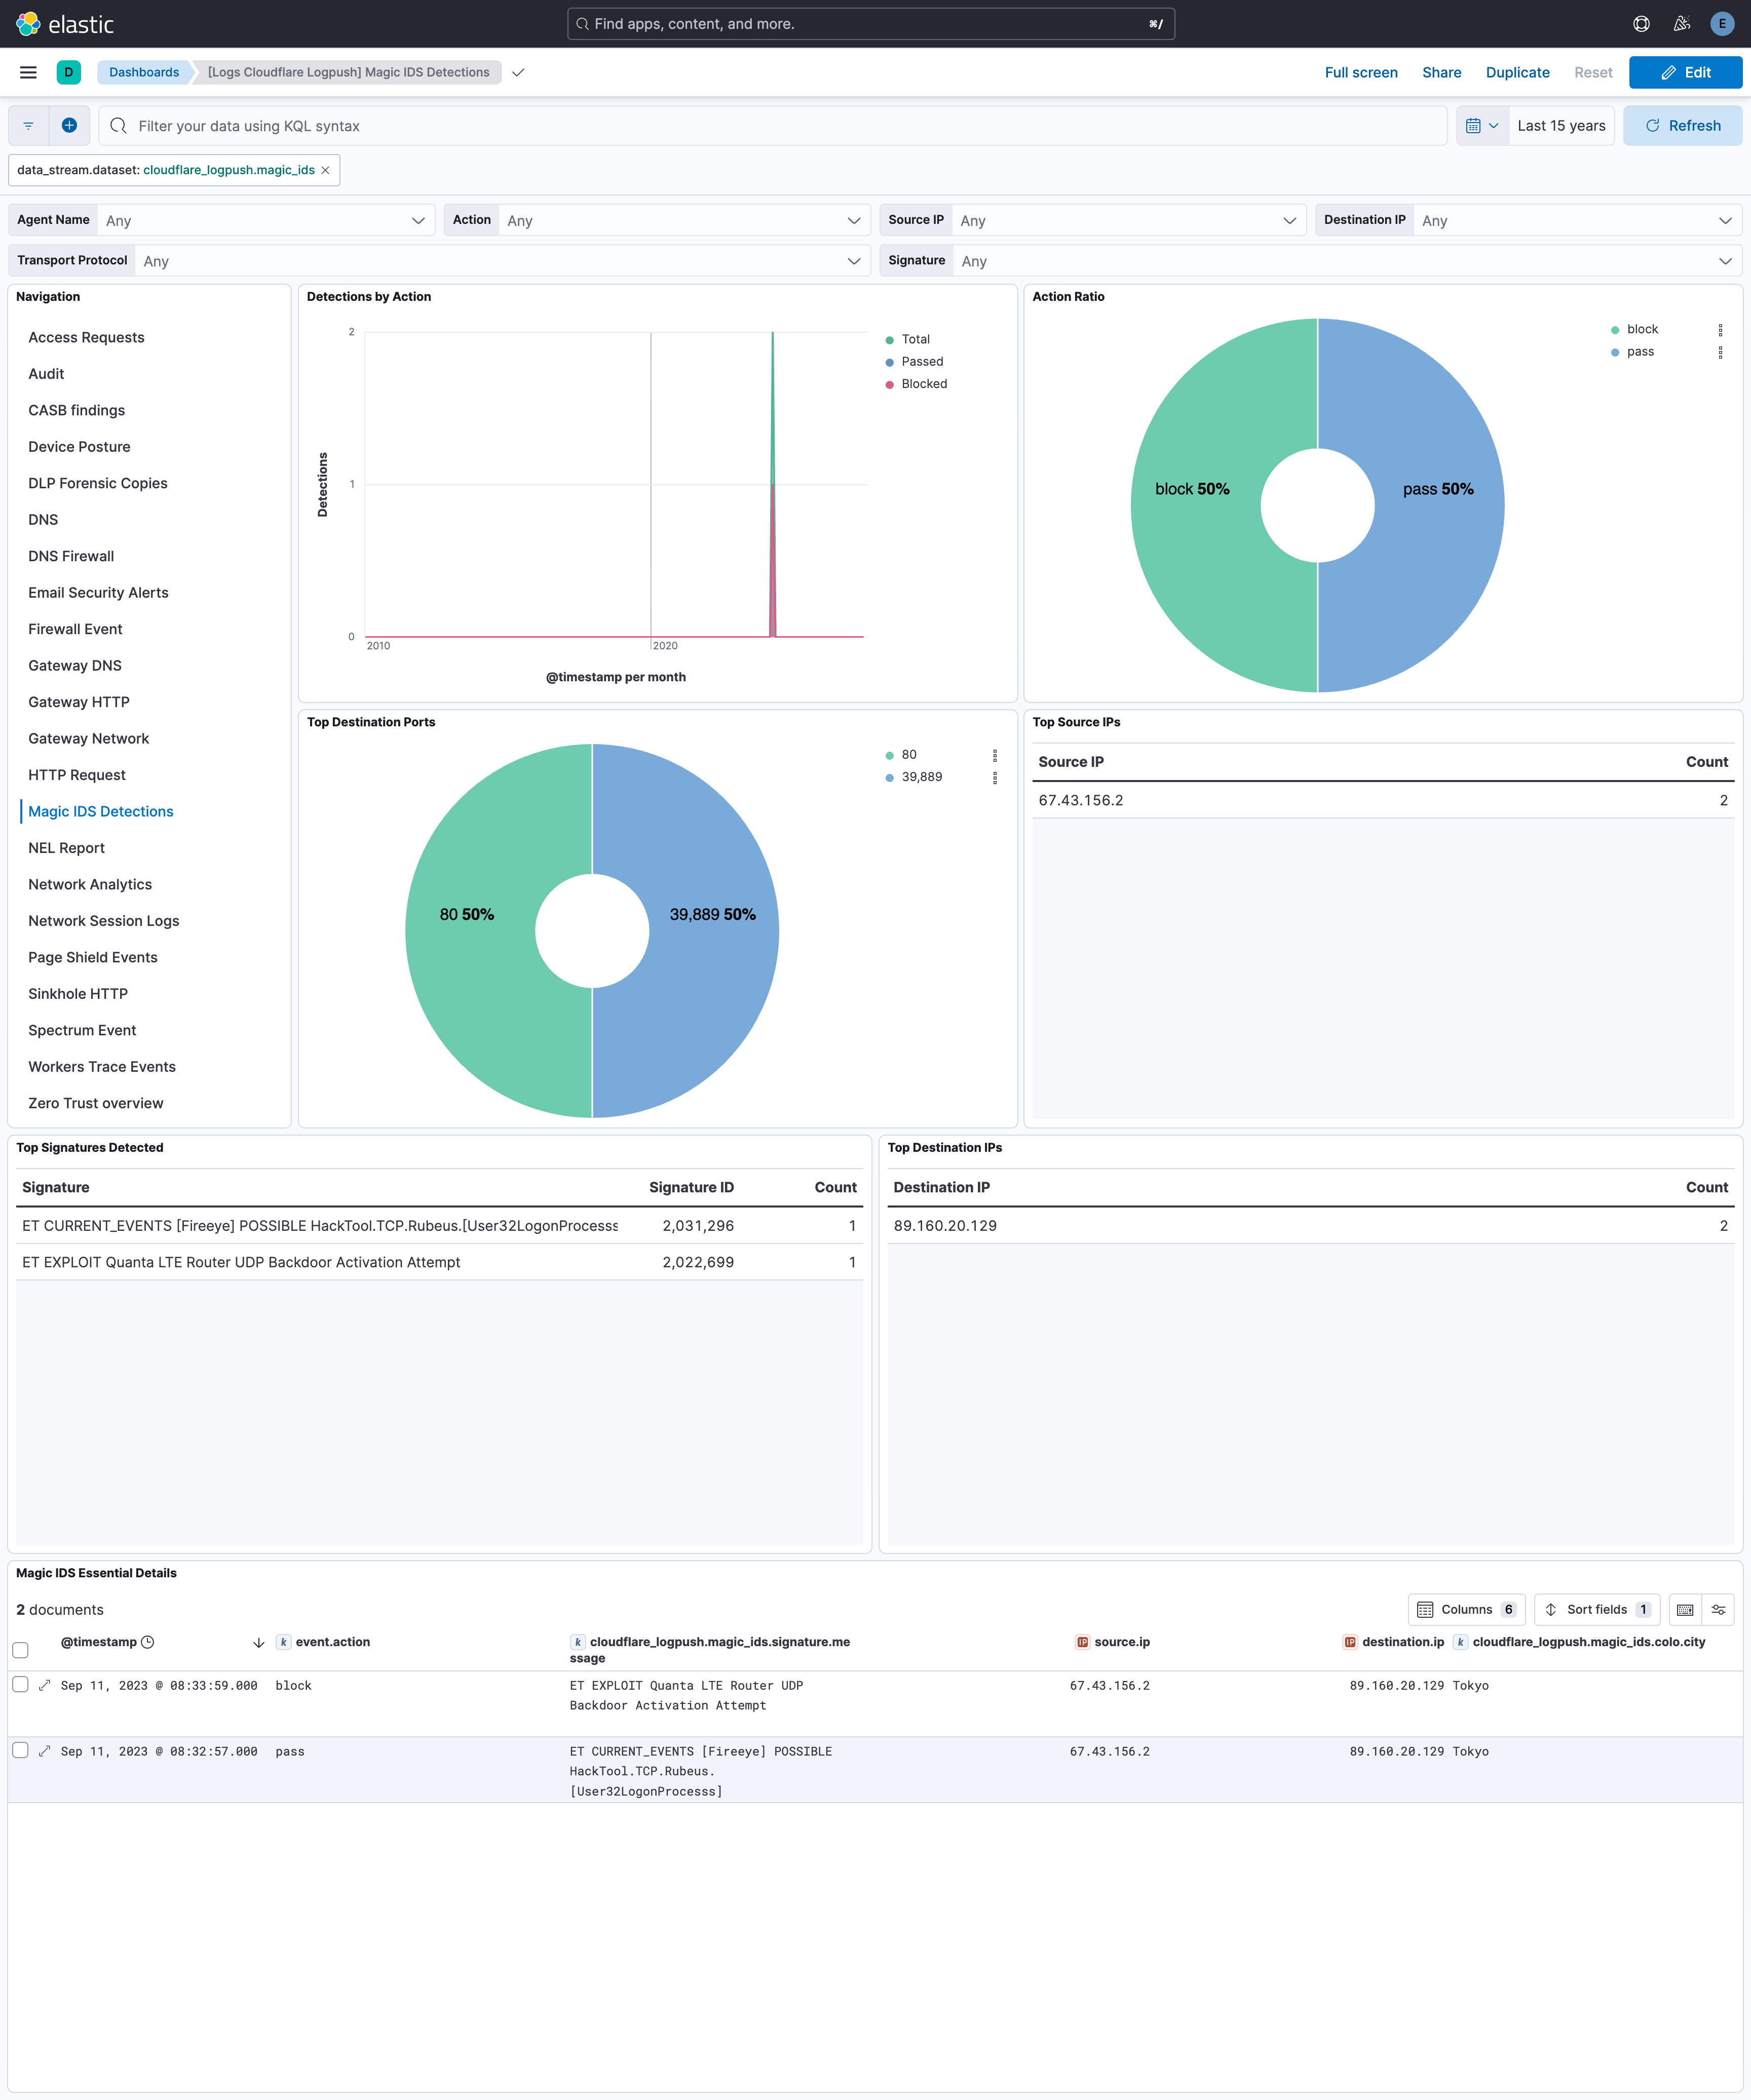Image resolution: width=1751 pixels, height=2100 pixels.
Task: Expand the Sep 11 08:33:59 document row
Action: point(44,1685)
